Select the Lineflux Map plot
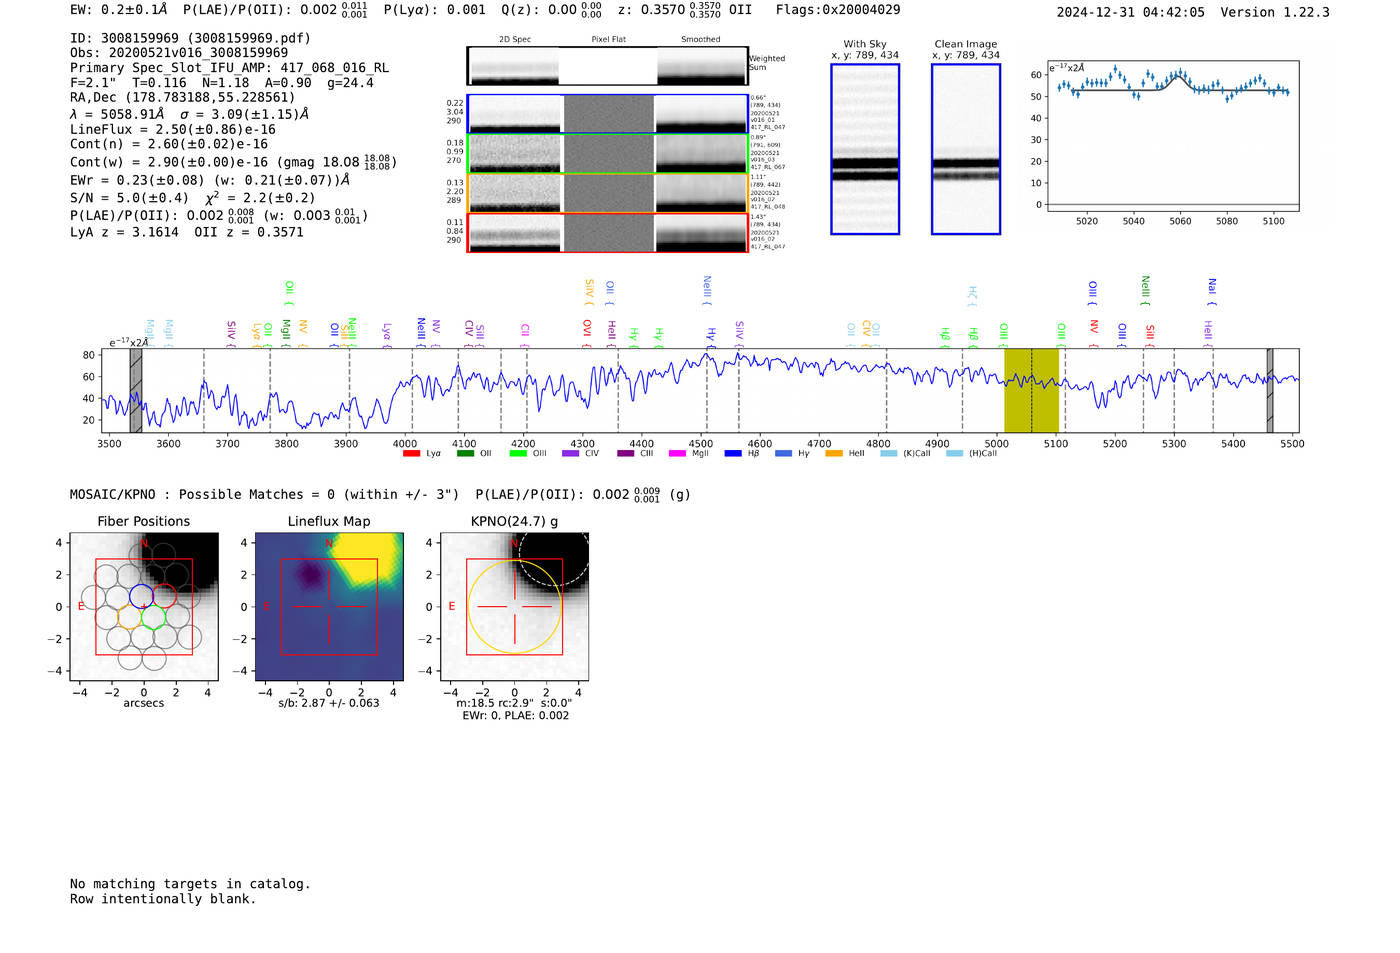The image size is (1400, 953). 329,607
